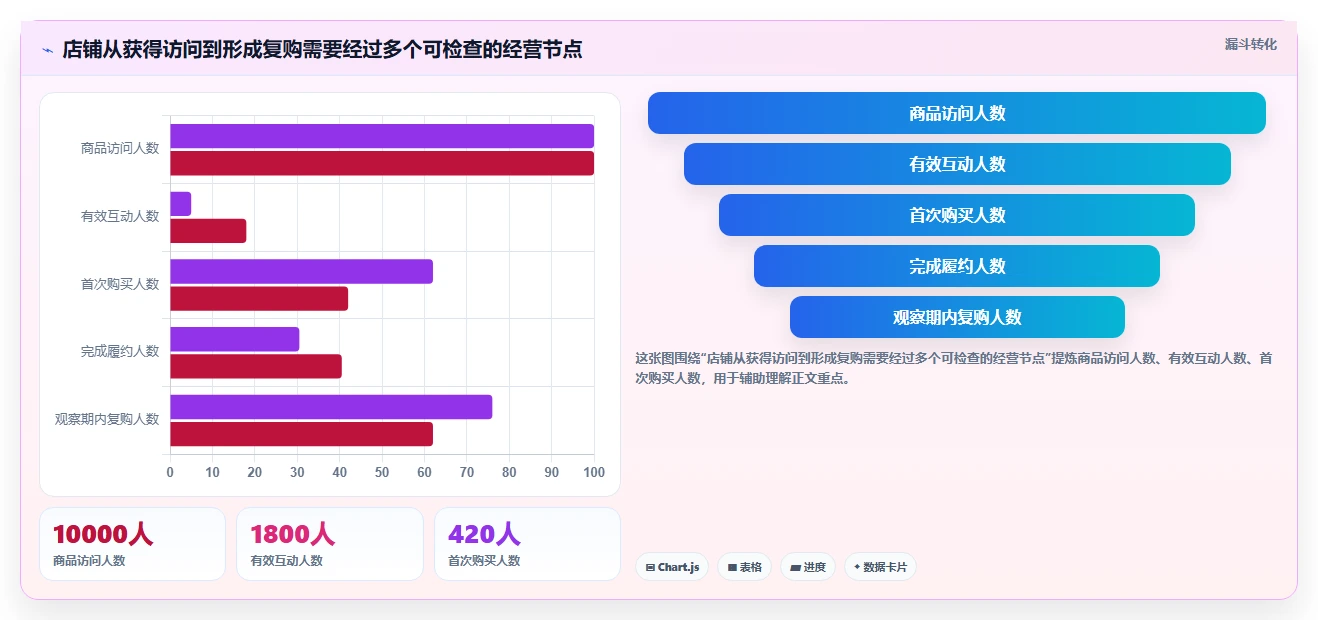The image size is (1318, 620).
Task: Click the red bar for 完成履约人数
Action: (x=256, y=366)
